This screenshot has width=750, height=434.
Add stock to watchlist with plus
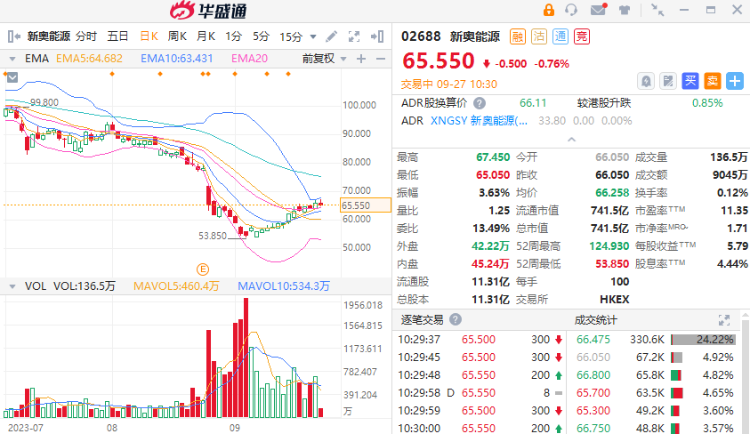[735, 81]
